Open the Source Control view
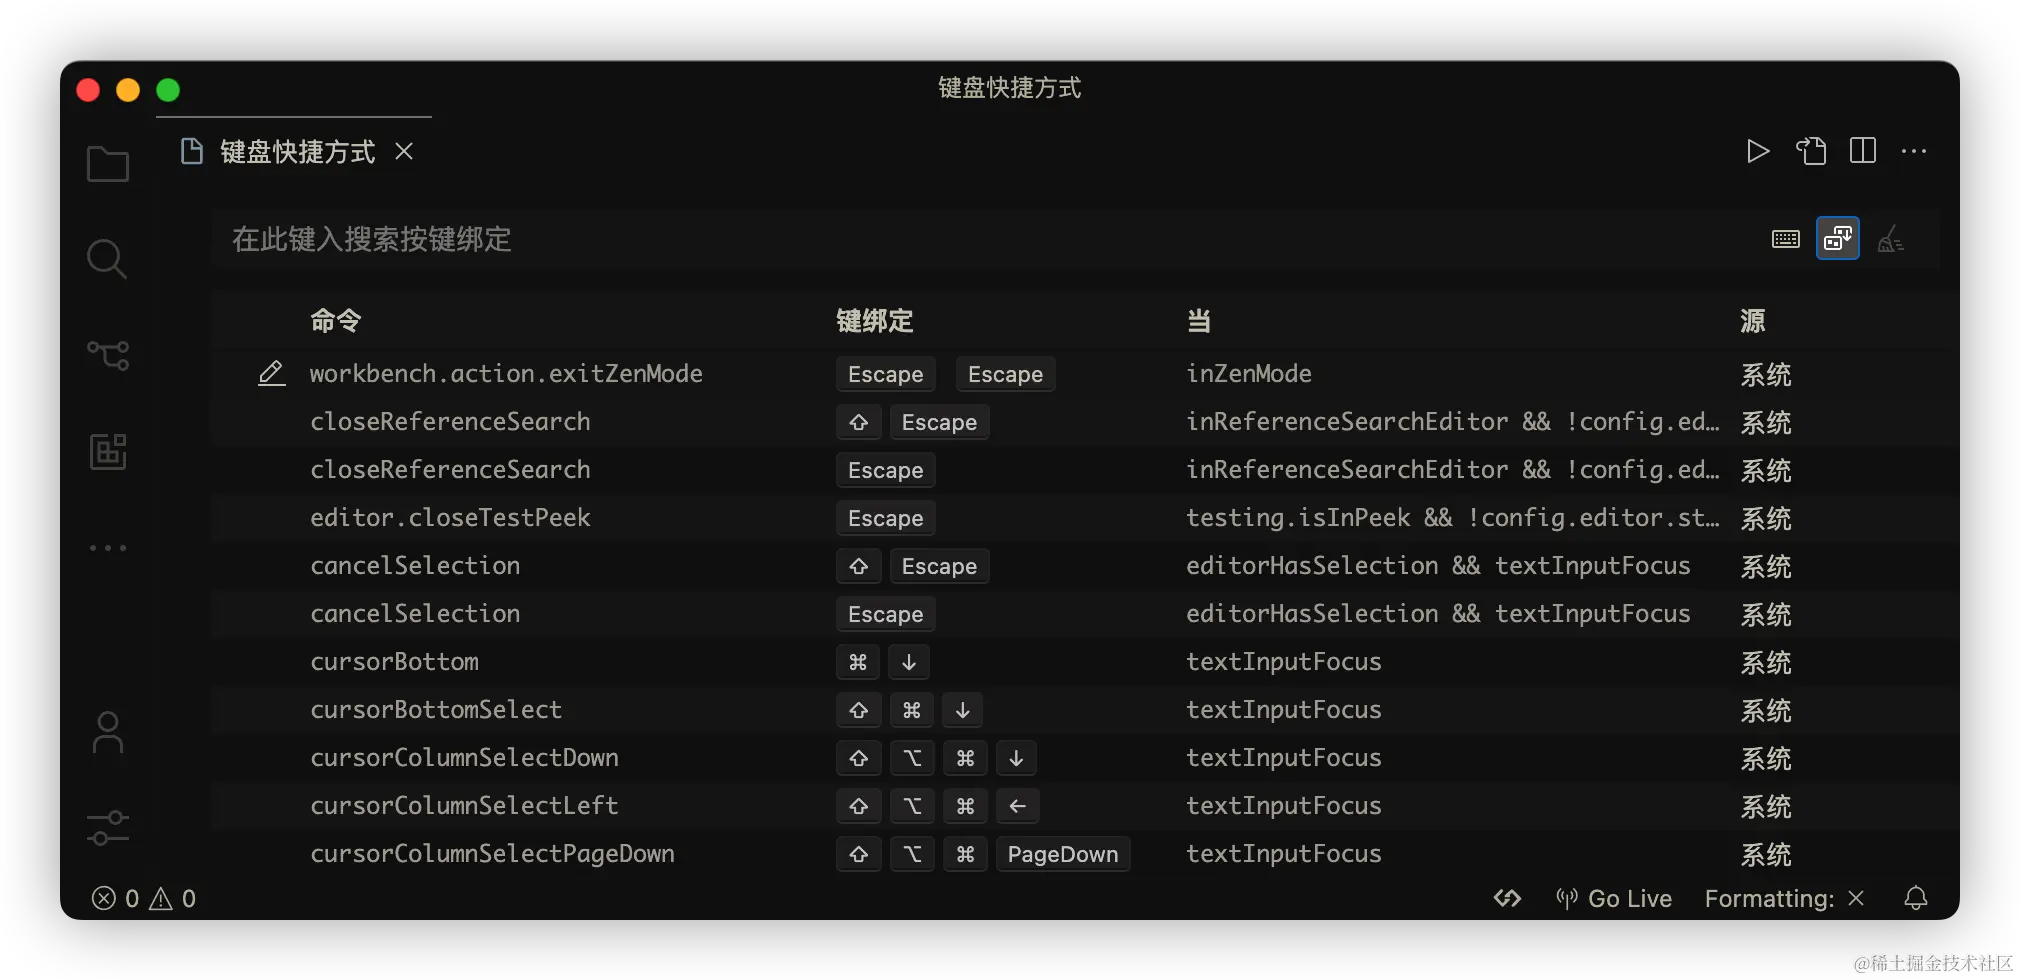The height and width of the screenshot is (980, 2020). tap(108, 355)
